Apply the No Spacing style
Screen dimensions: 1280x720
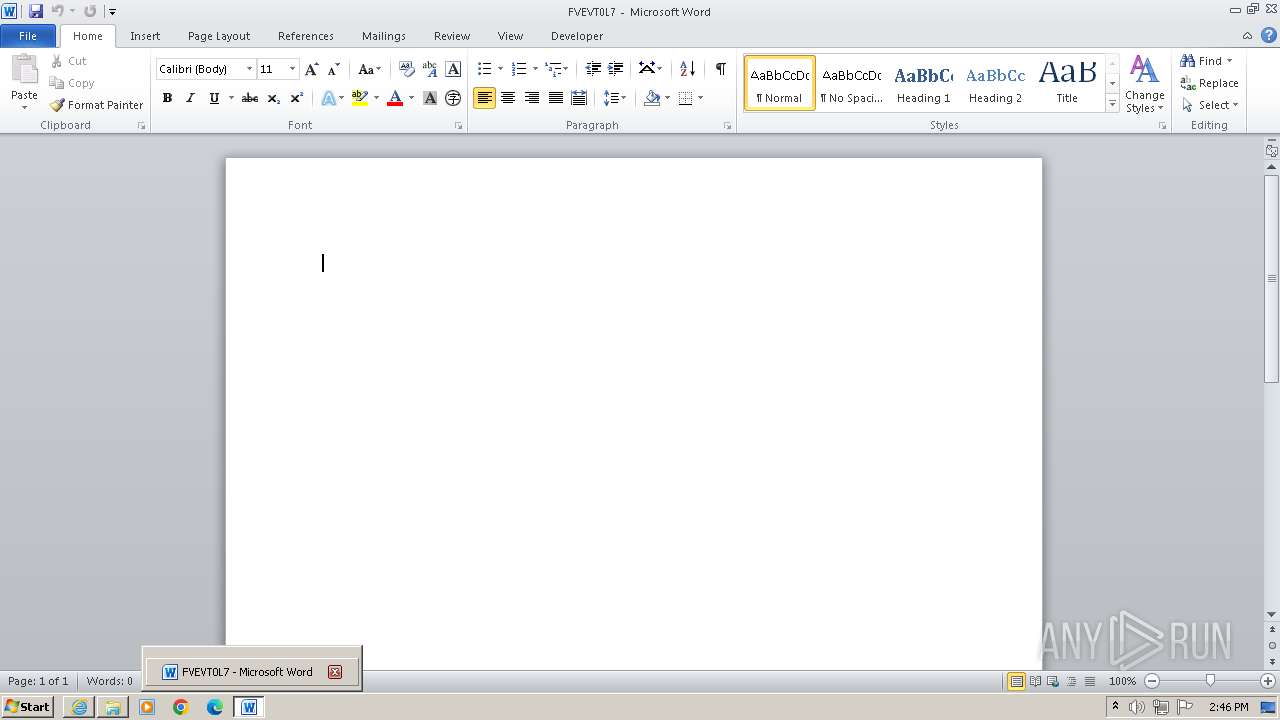tap(852, 83)
